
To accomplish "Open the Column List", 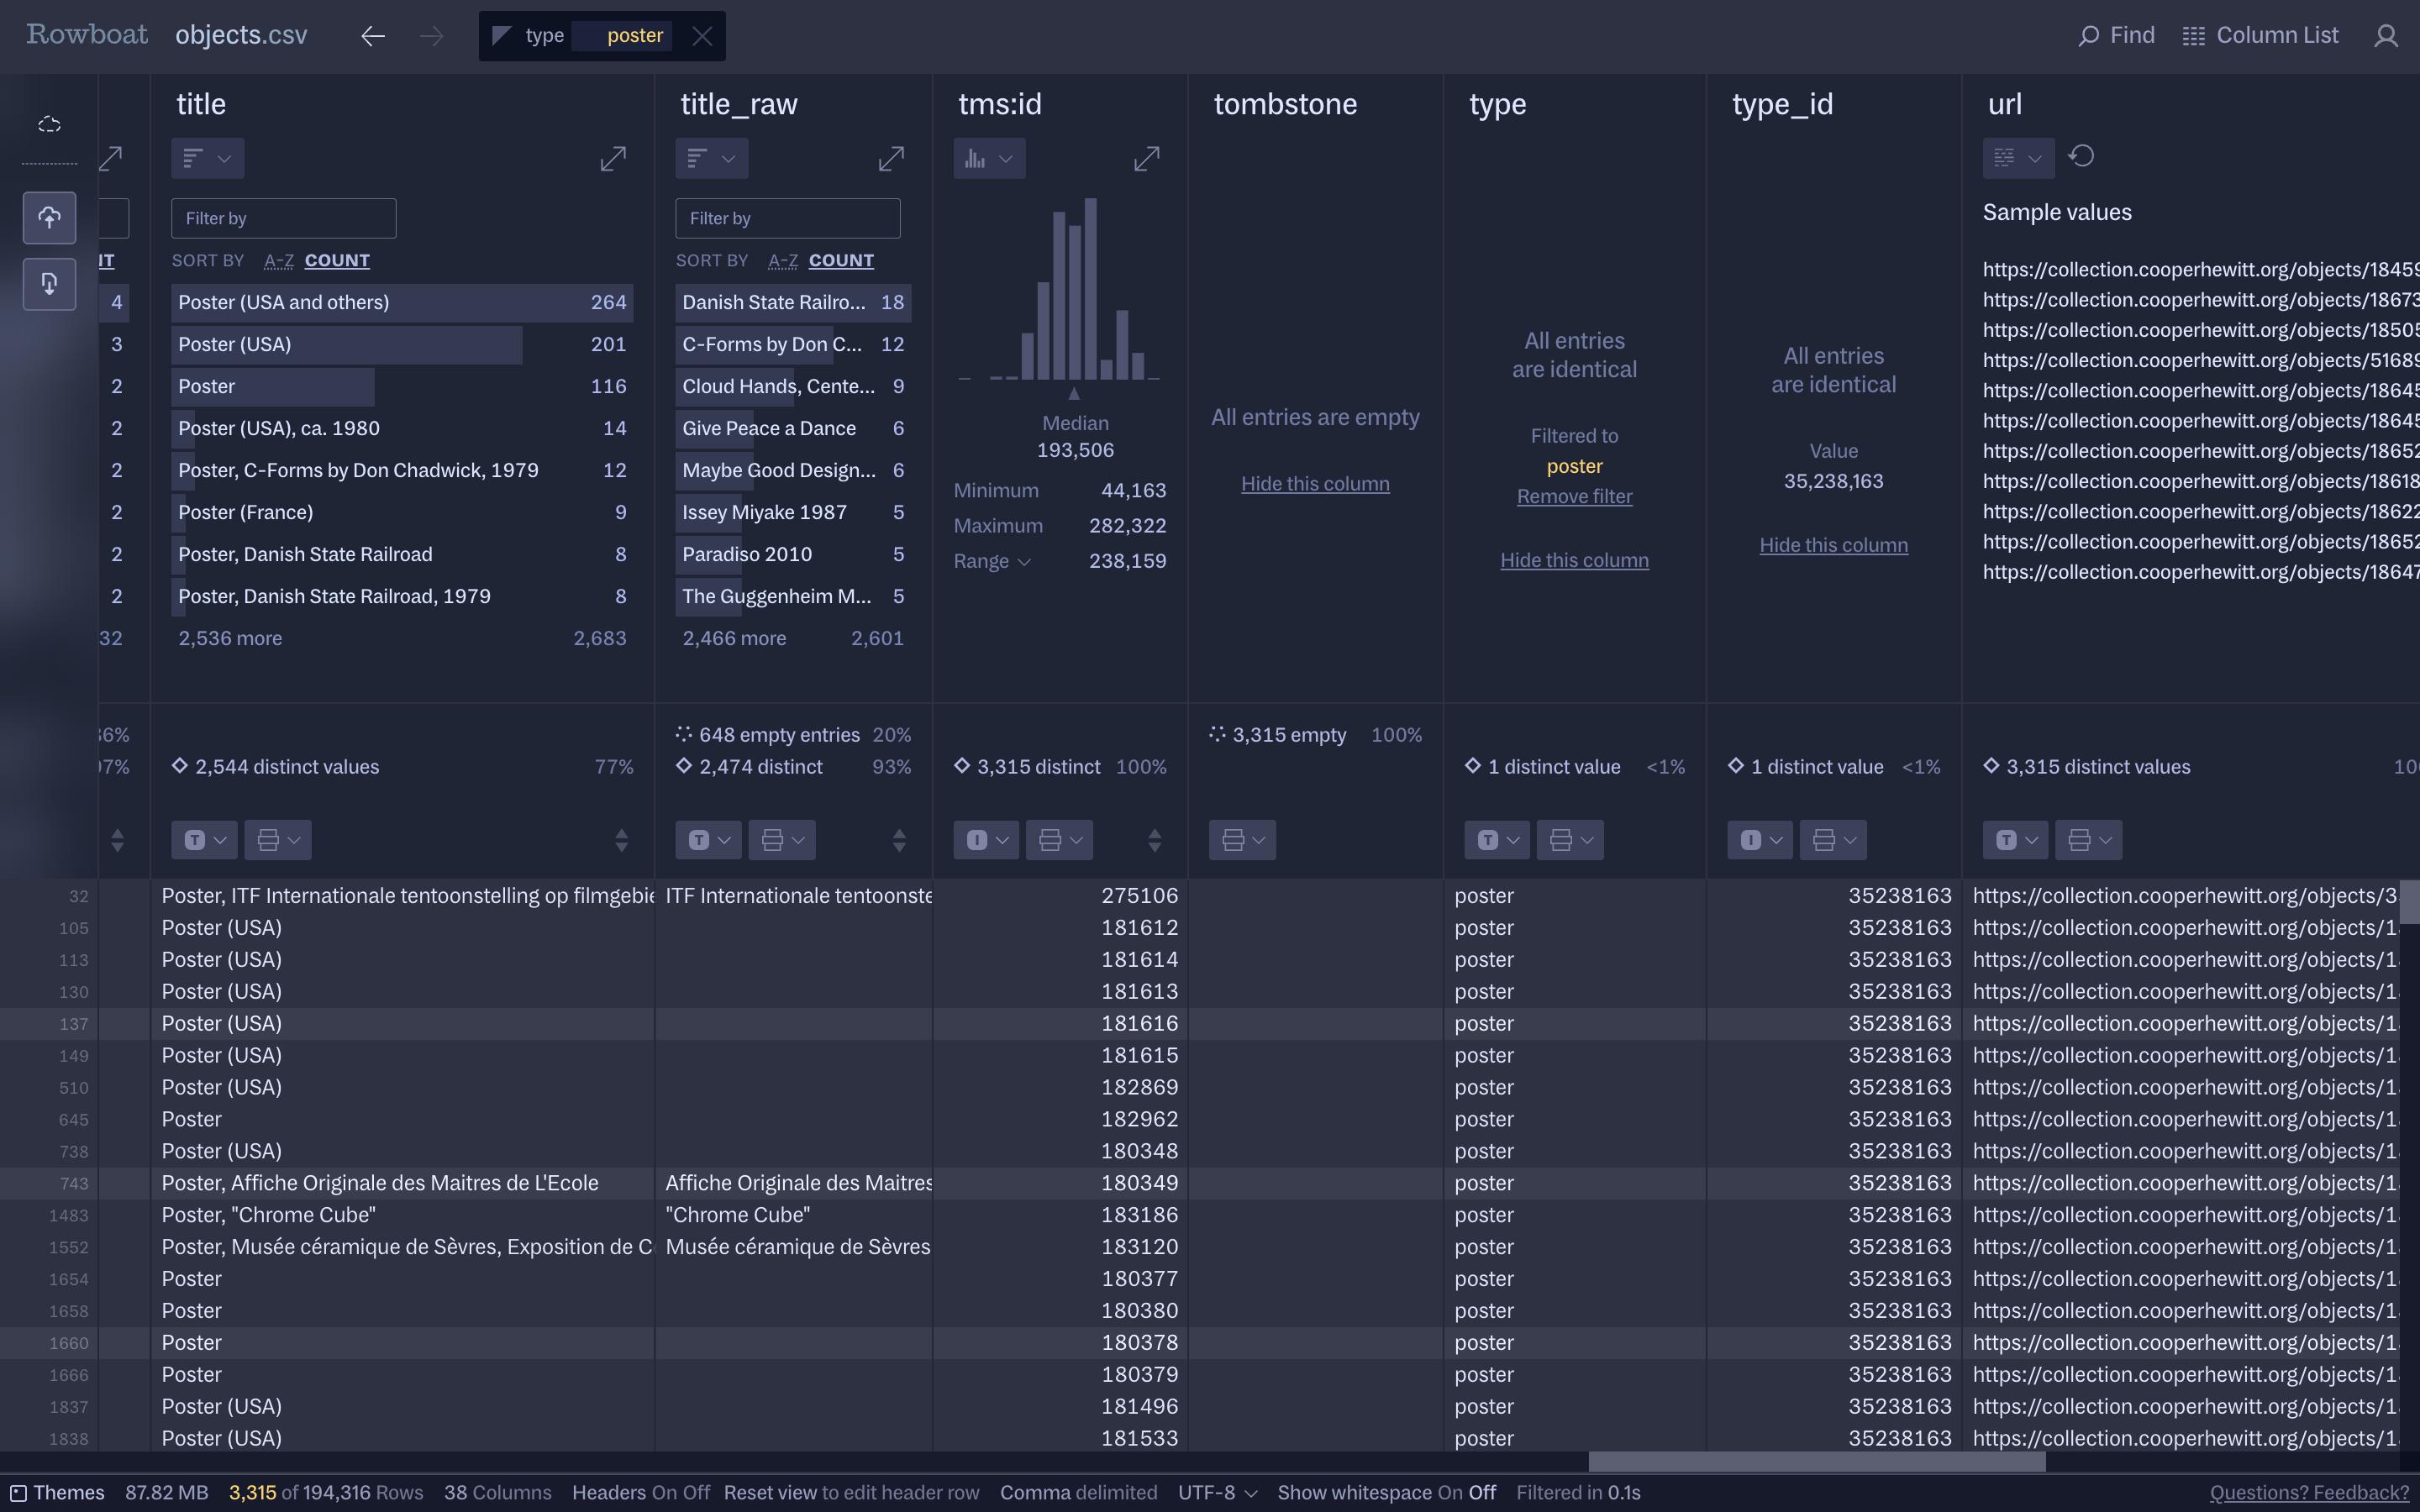I will (2260, 36).
